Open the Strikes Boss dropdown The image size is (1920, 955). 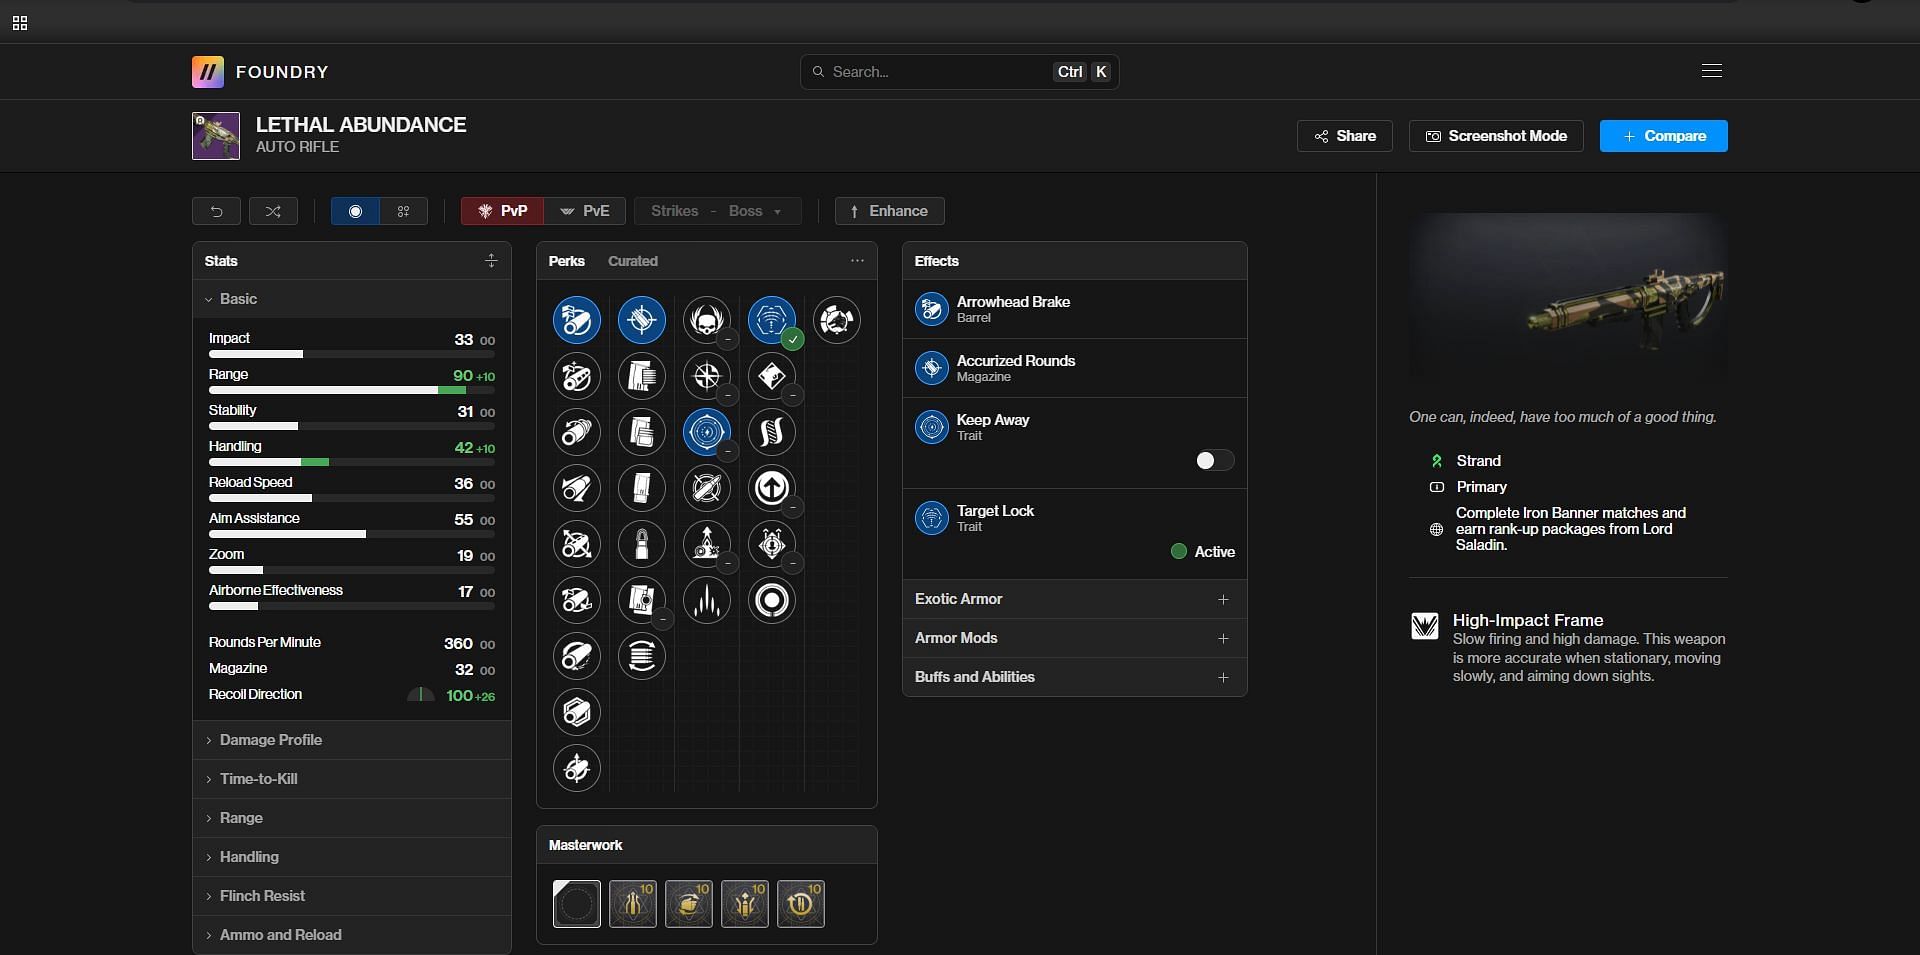[717, 211]
